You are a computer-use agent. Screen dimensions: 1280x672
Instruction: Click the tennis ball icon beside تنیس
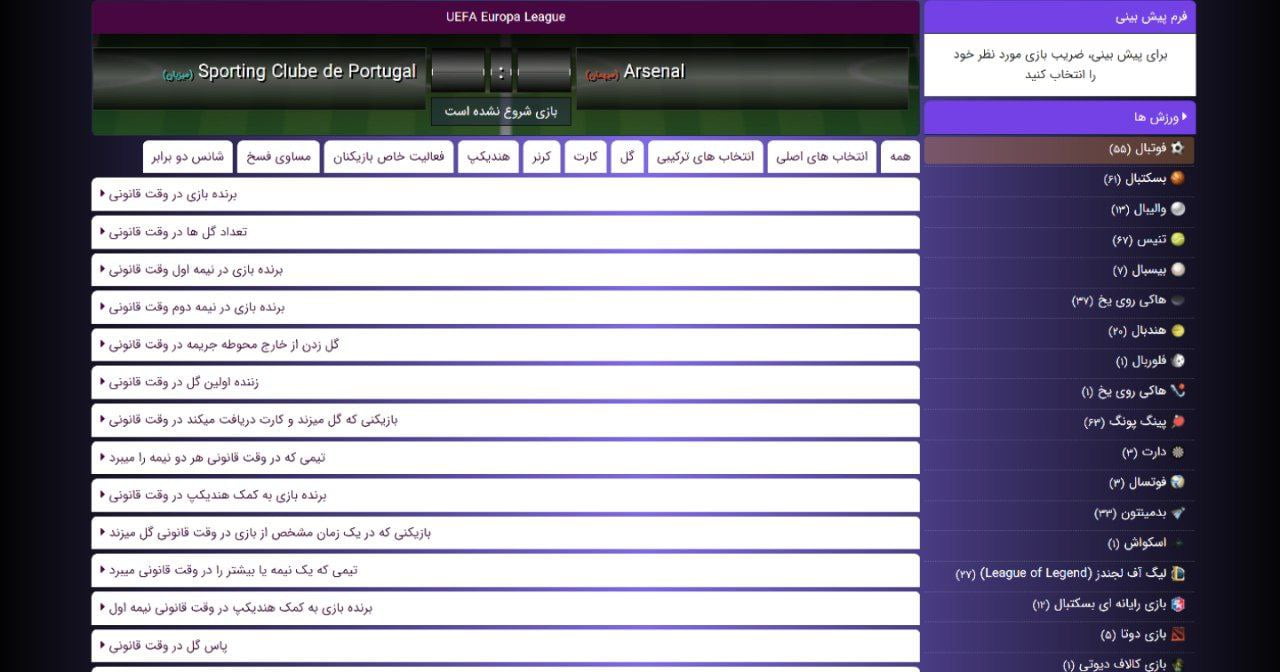pyautogui.click(x=1177, y=240)
